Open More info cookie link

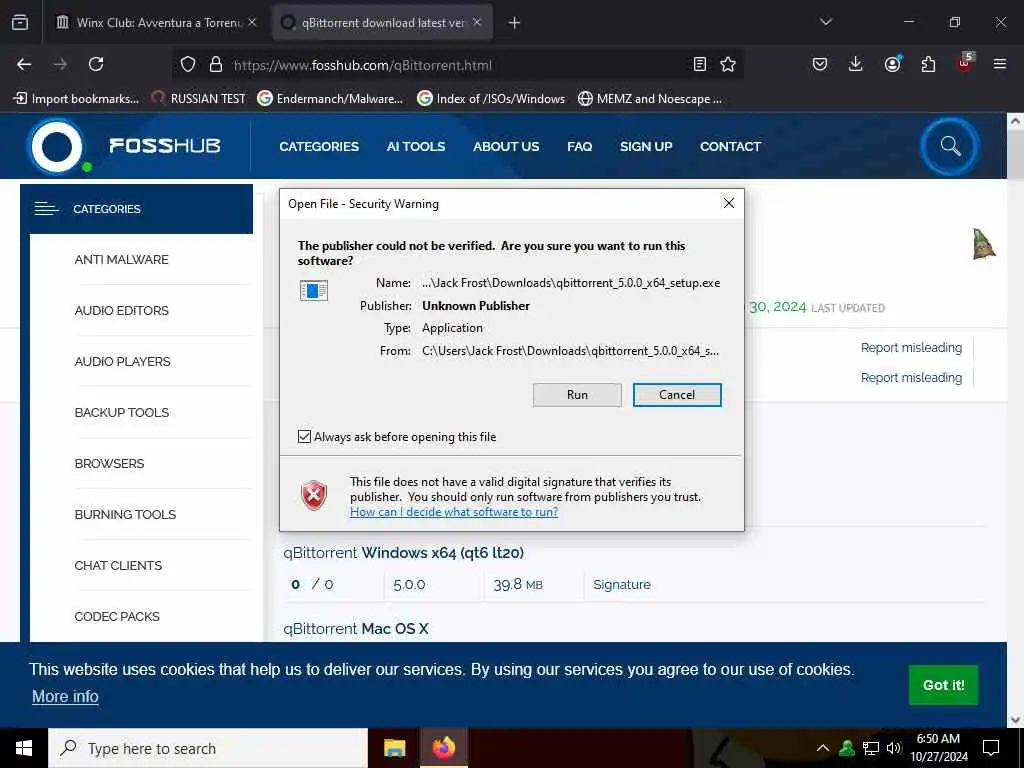tap(65, 696)
